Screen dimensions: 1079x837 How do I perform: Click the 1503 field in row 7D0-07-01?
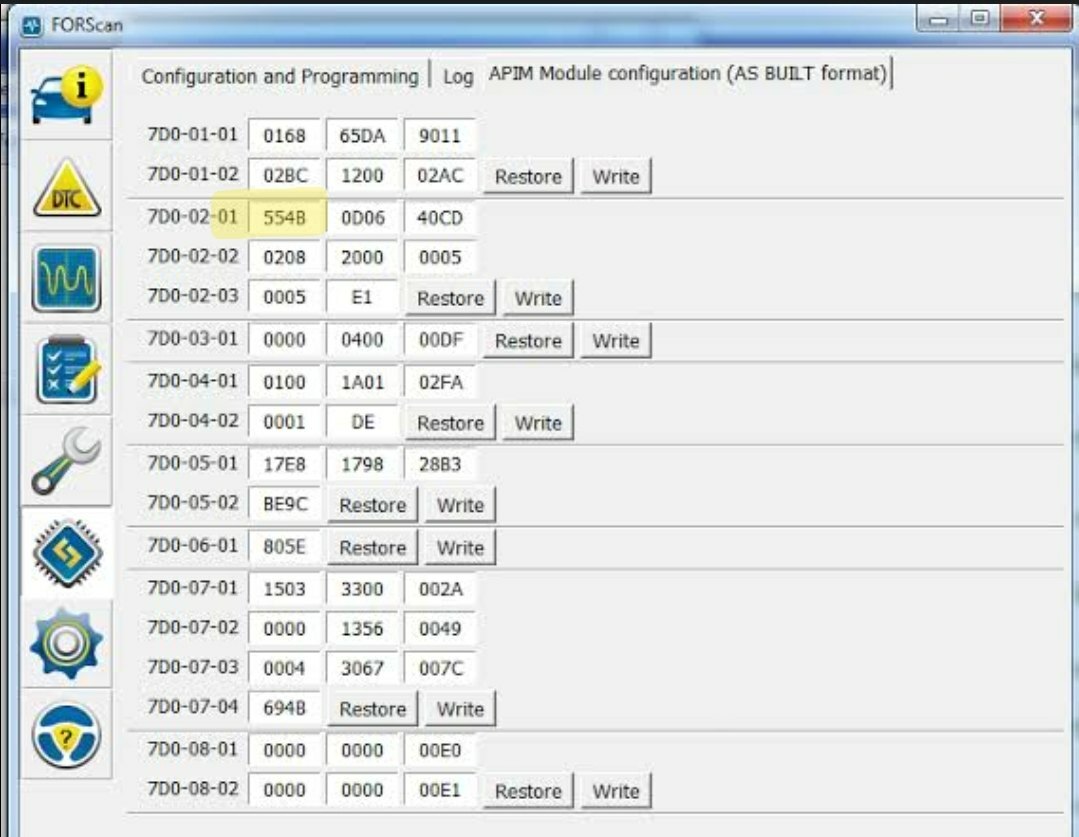[284, 589]
